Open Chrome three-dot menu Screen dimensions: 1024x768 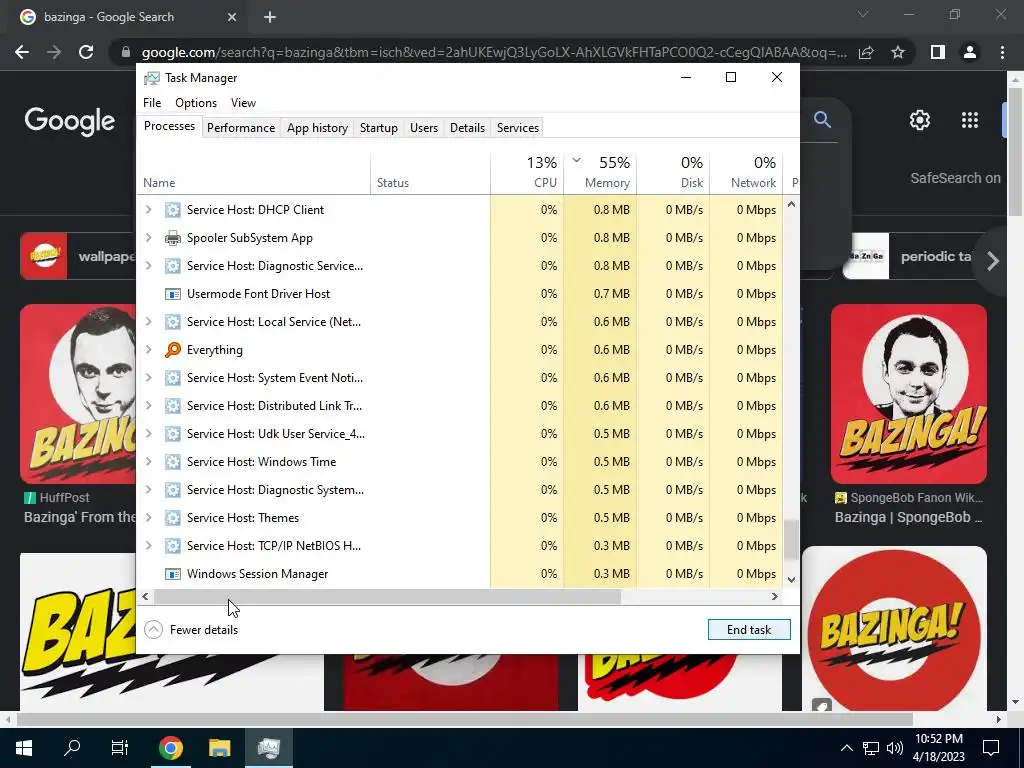point(1002,52)
